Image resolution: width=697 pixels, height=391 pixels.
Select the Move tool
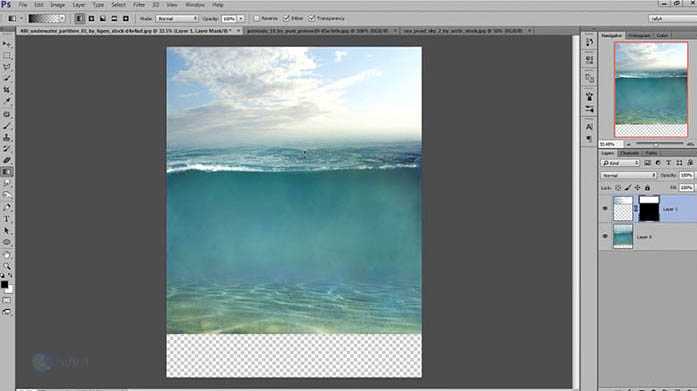coord(7,44)
